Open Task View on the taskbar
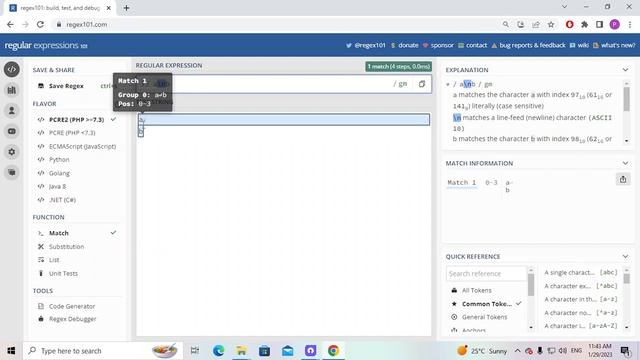Screen dimensions: 640x360 195,351
